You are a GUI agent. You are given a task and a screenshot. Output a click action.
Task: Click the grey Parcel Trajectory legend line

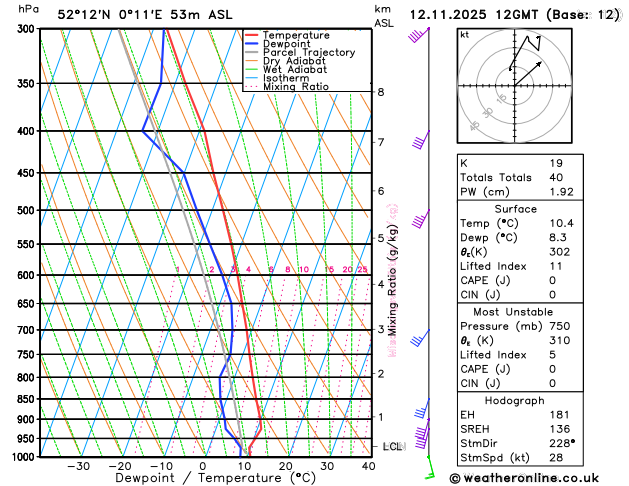click(x=252, y=52)
